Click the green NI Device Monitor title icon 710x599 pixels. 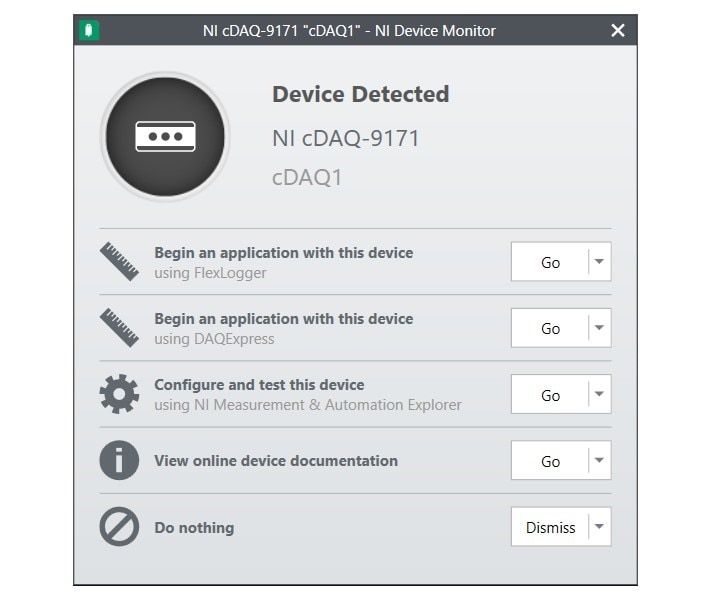tap(89, 30)
